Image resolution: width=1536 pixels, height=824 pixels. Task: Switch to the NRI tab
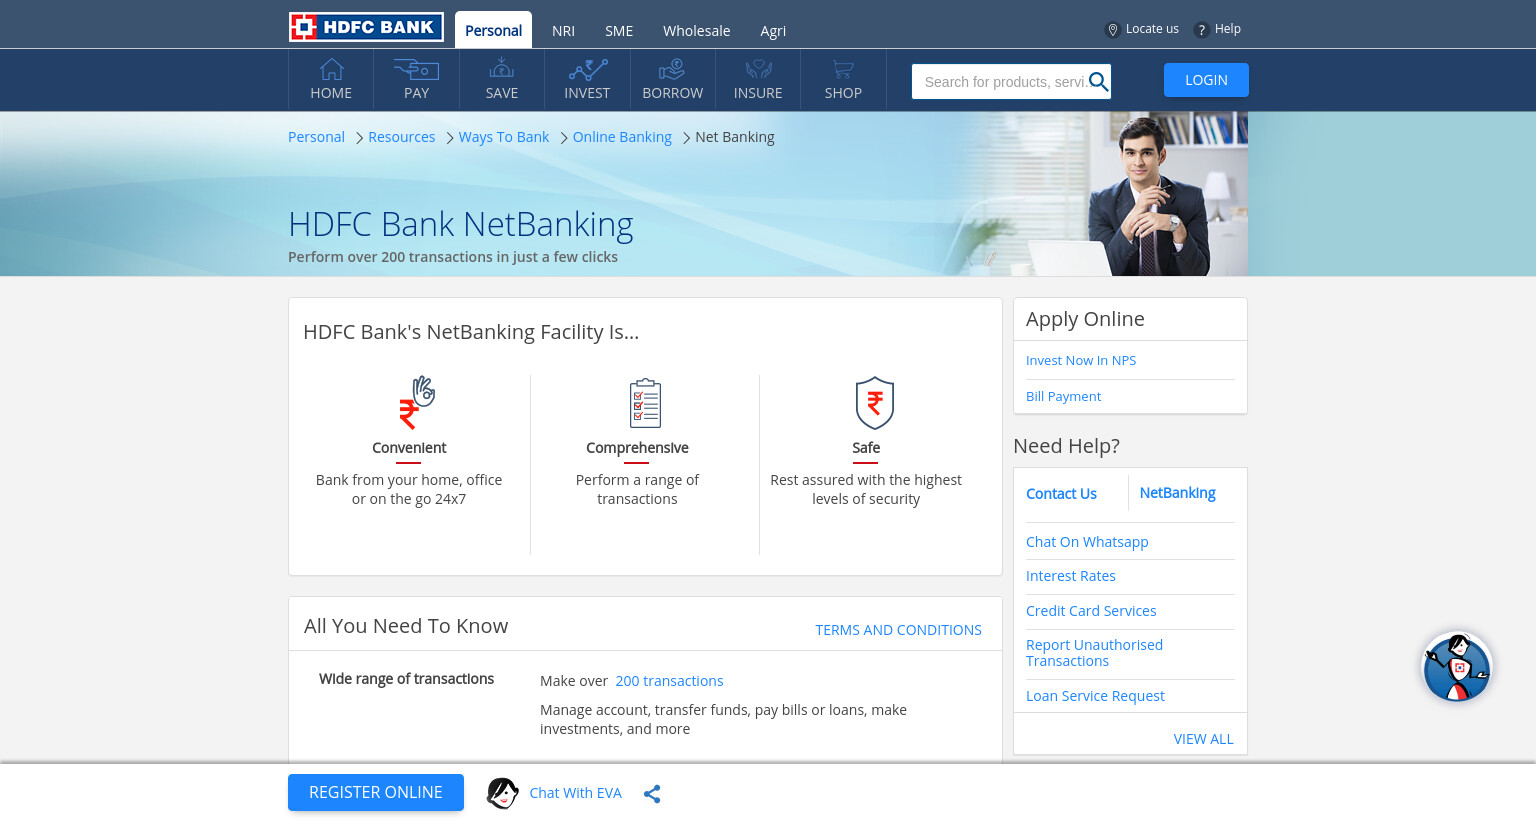click(563, 31)
